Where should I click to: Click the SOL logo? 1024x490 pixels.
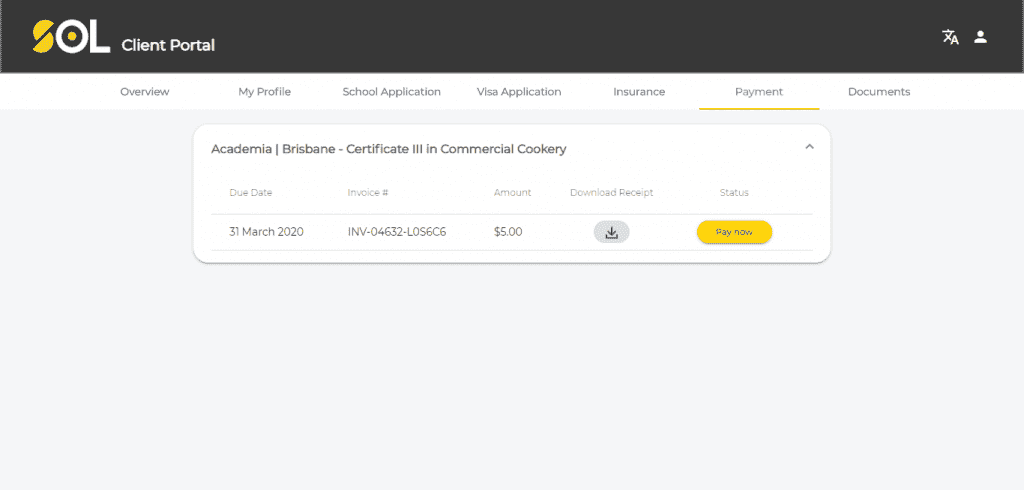(x=71, y=37)
